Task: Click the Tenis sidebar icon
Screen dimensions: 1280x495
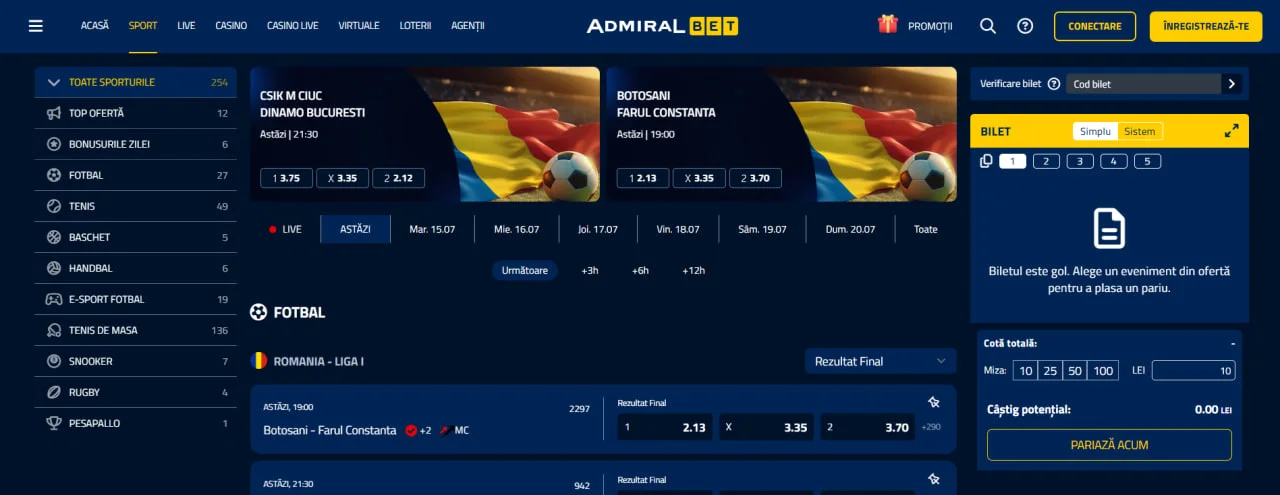Action: coord(54,206)
